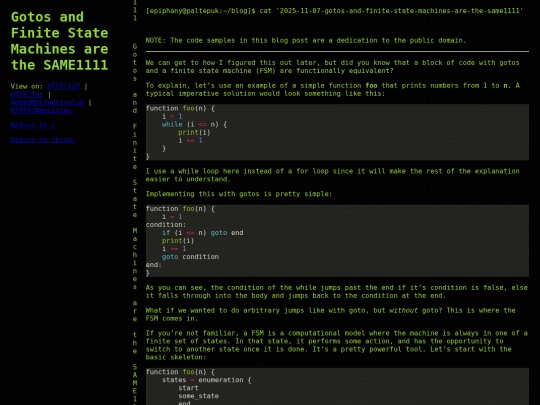Image resolution: width=540 pixels, height=405 pixels.
Task: Click the paragraph beginning 'We can get to how'
Action: point(333,66)
